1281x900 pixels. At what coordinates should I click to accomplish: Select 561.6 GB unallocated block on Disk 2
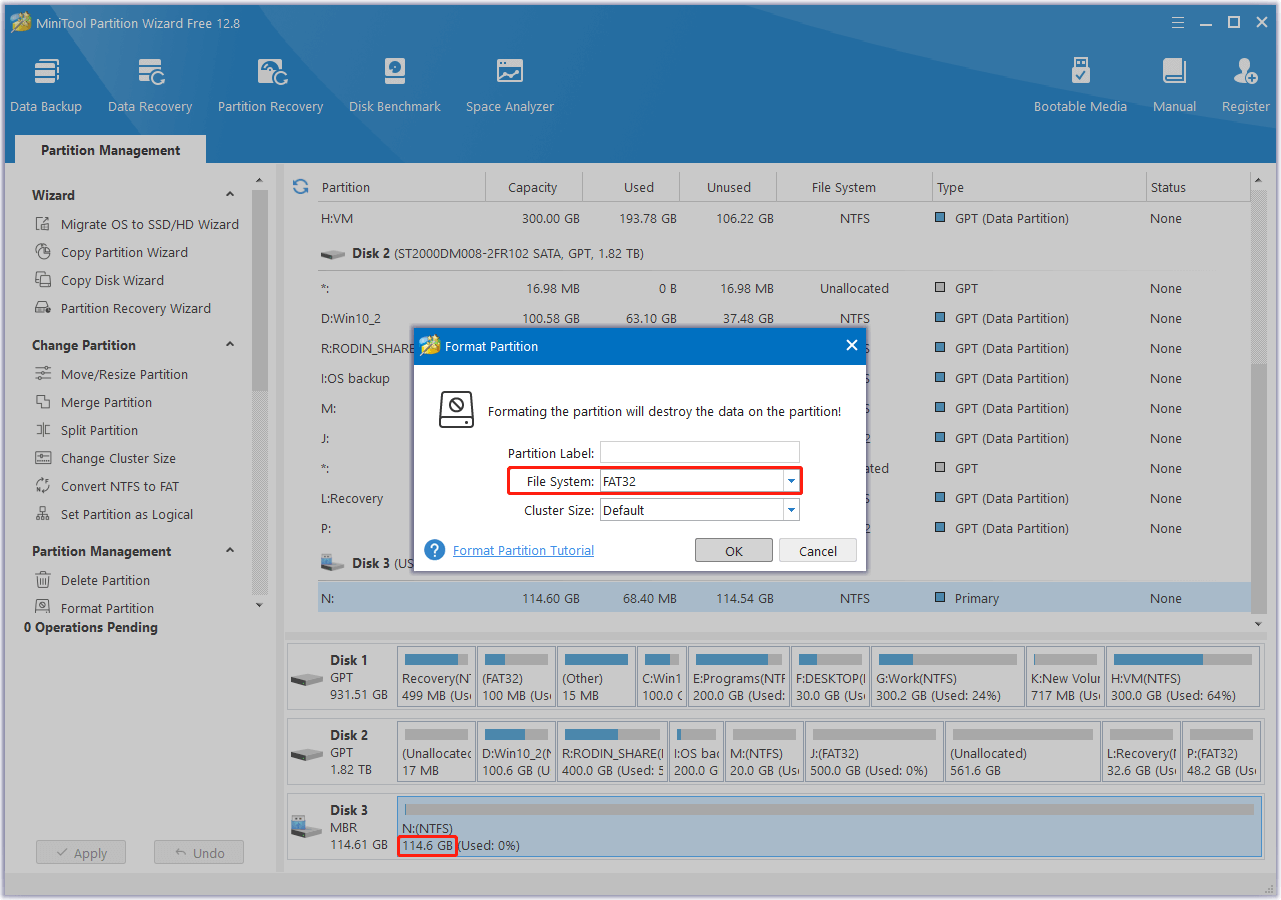coord(1022,752)
